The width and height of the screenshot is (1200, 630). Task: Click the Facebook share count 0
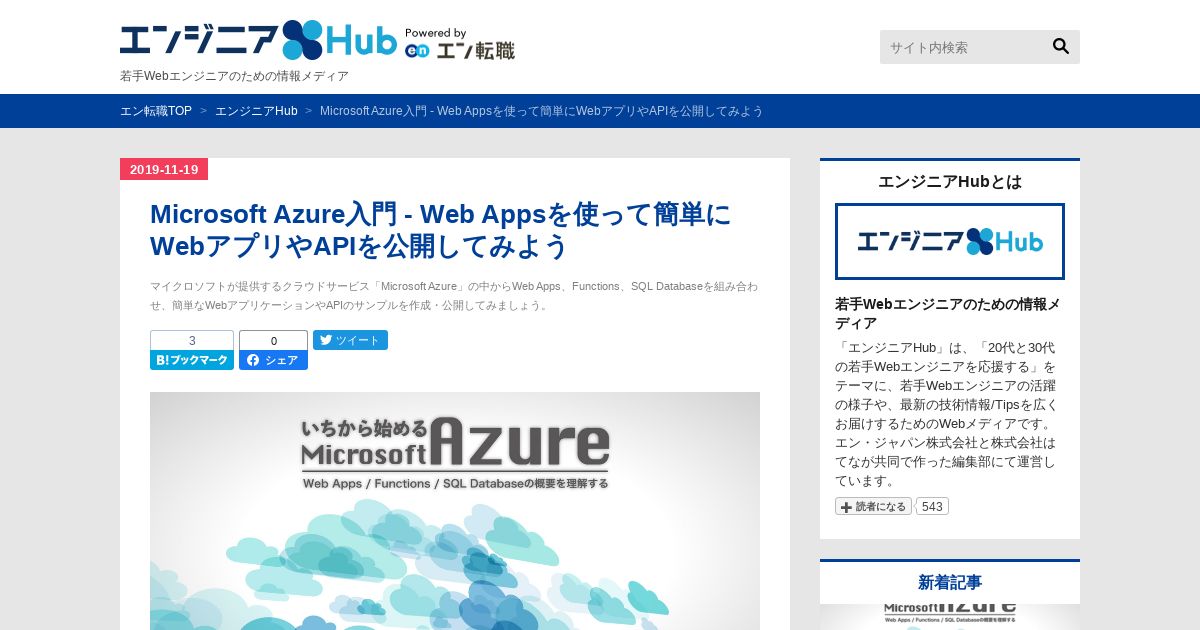273,340
